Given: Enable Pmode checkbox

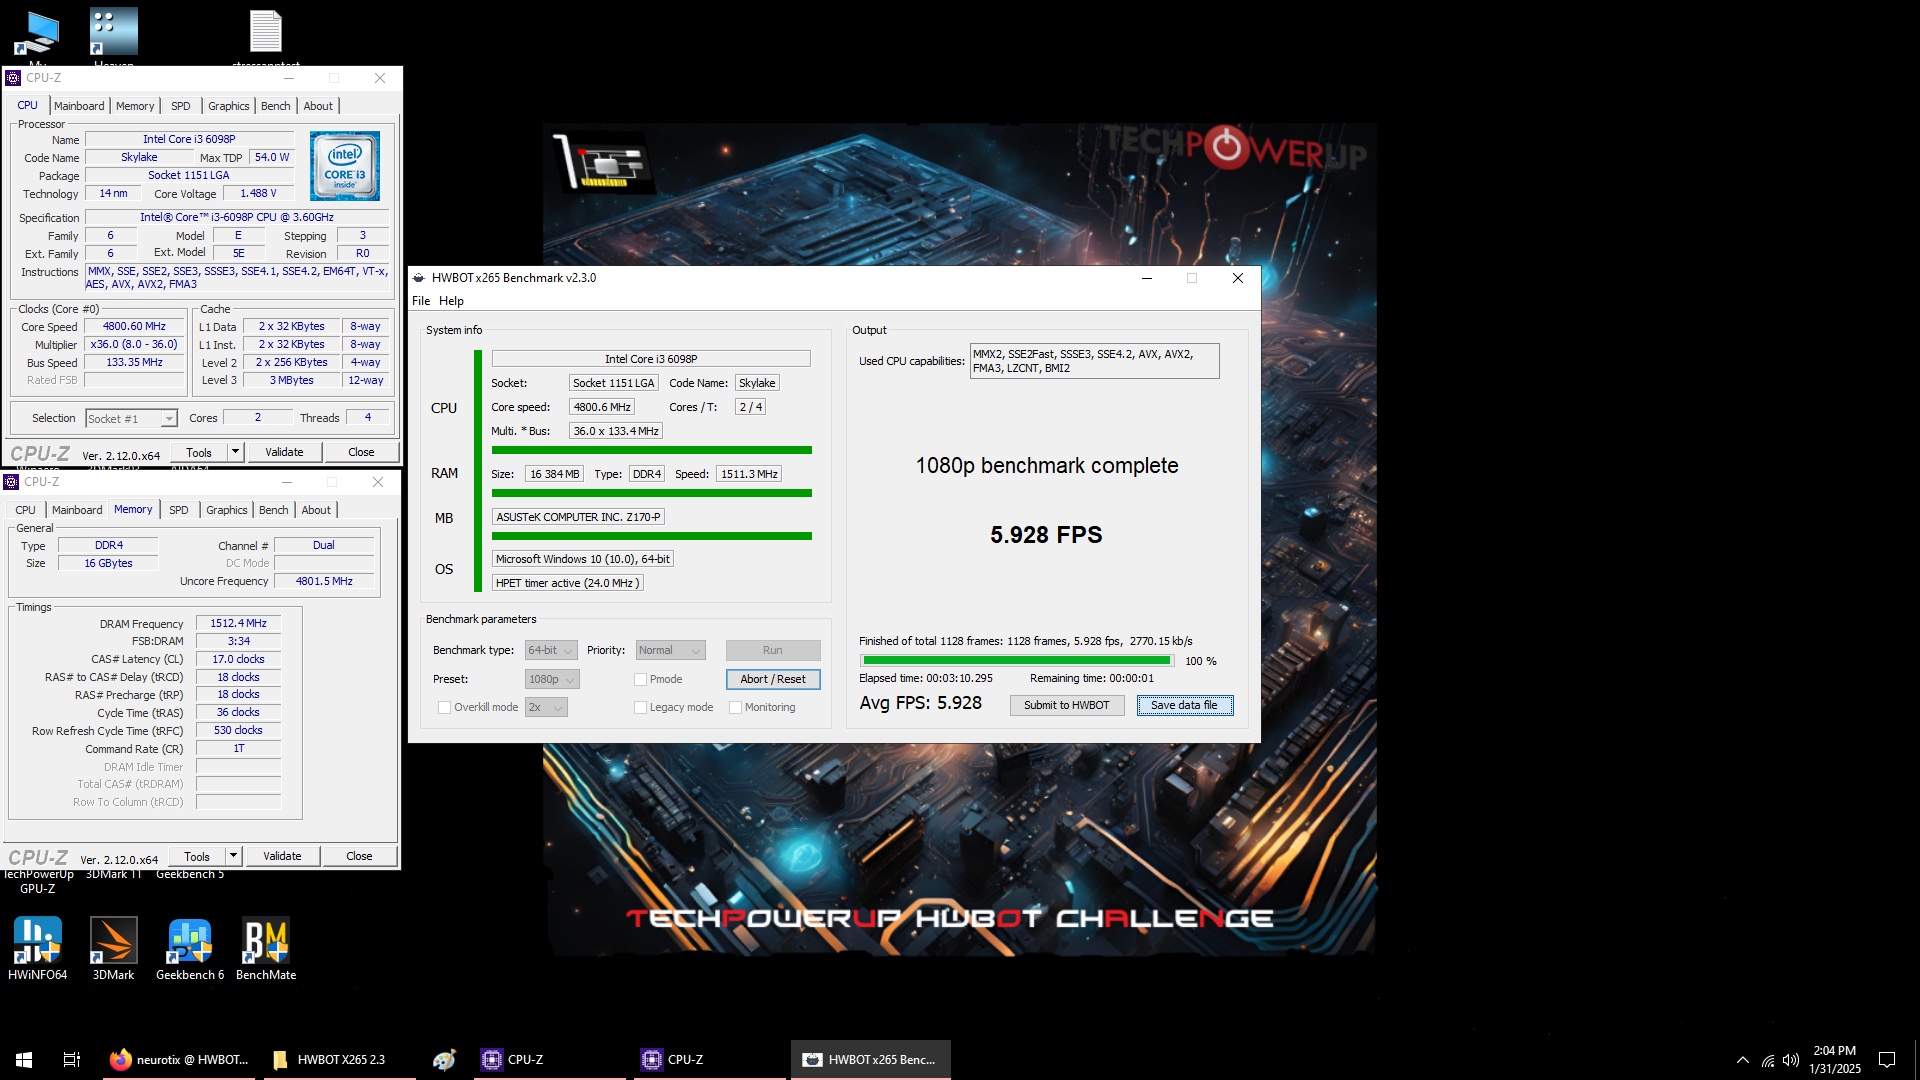Looking at the screenshot, I should (640, 679).
